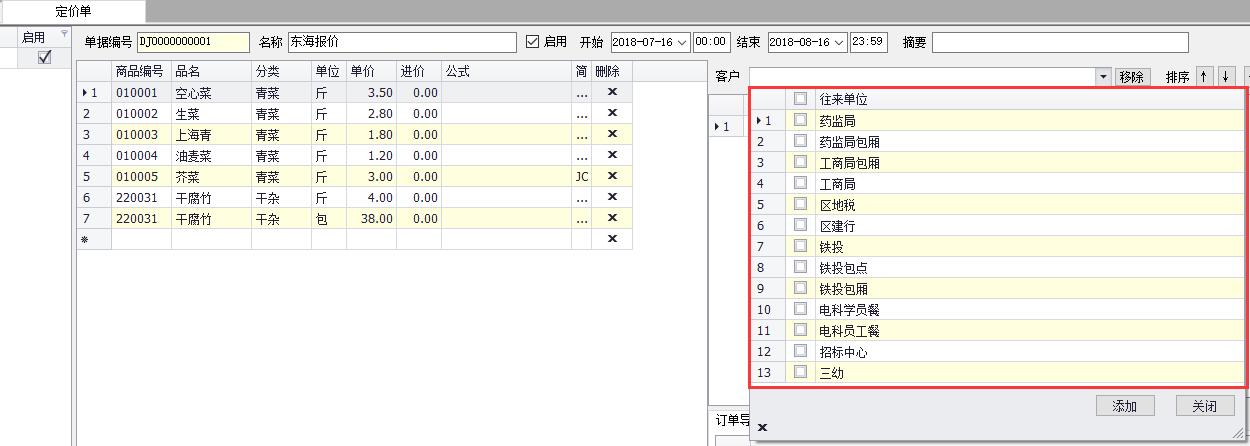This screenshot has width=1250, height=446.
Task: Expand the 客户 combo box arrow
Action: 1103,77
